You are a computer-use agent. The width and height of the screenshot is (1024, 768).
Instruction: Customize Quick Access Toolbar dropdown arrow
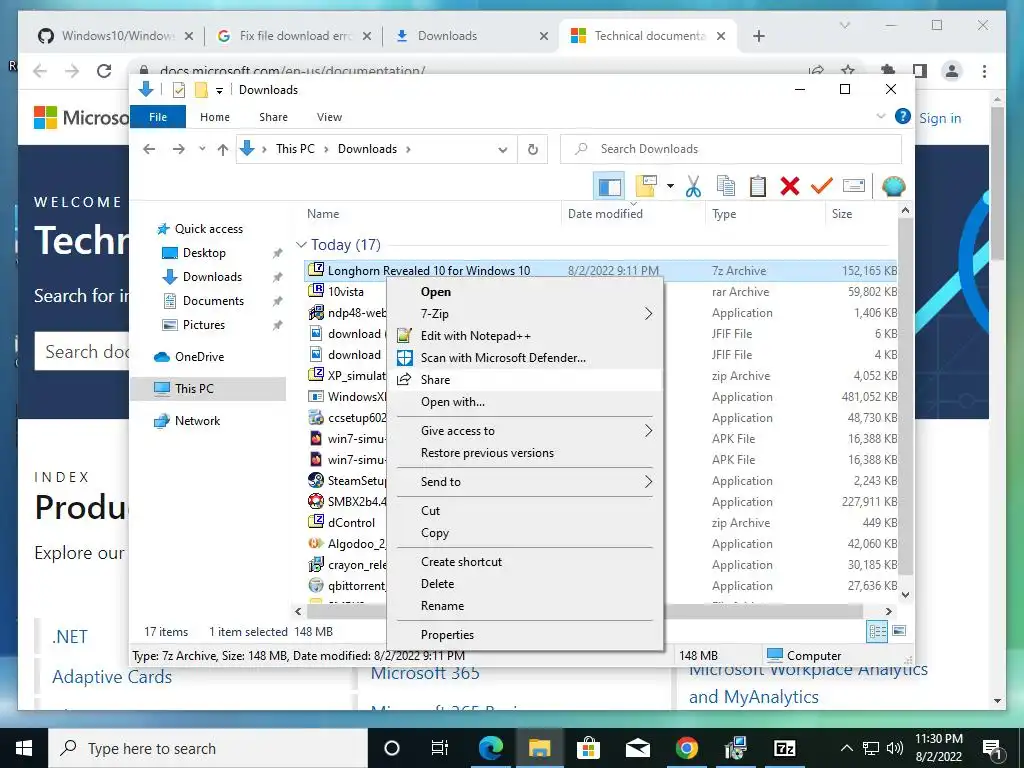[x=219, y=91]
